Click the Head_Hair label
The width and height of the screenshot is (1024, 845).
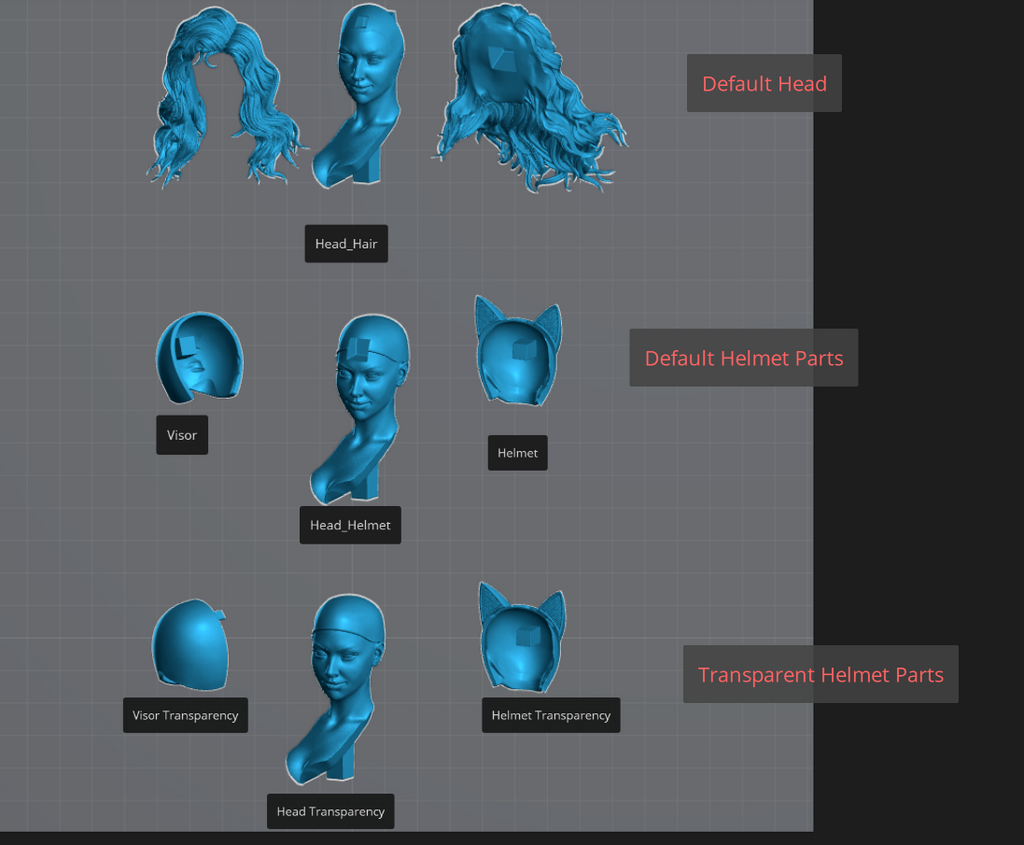(x=346, y=244)
